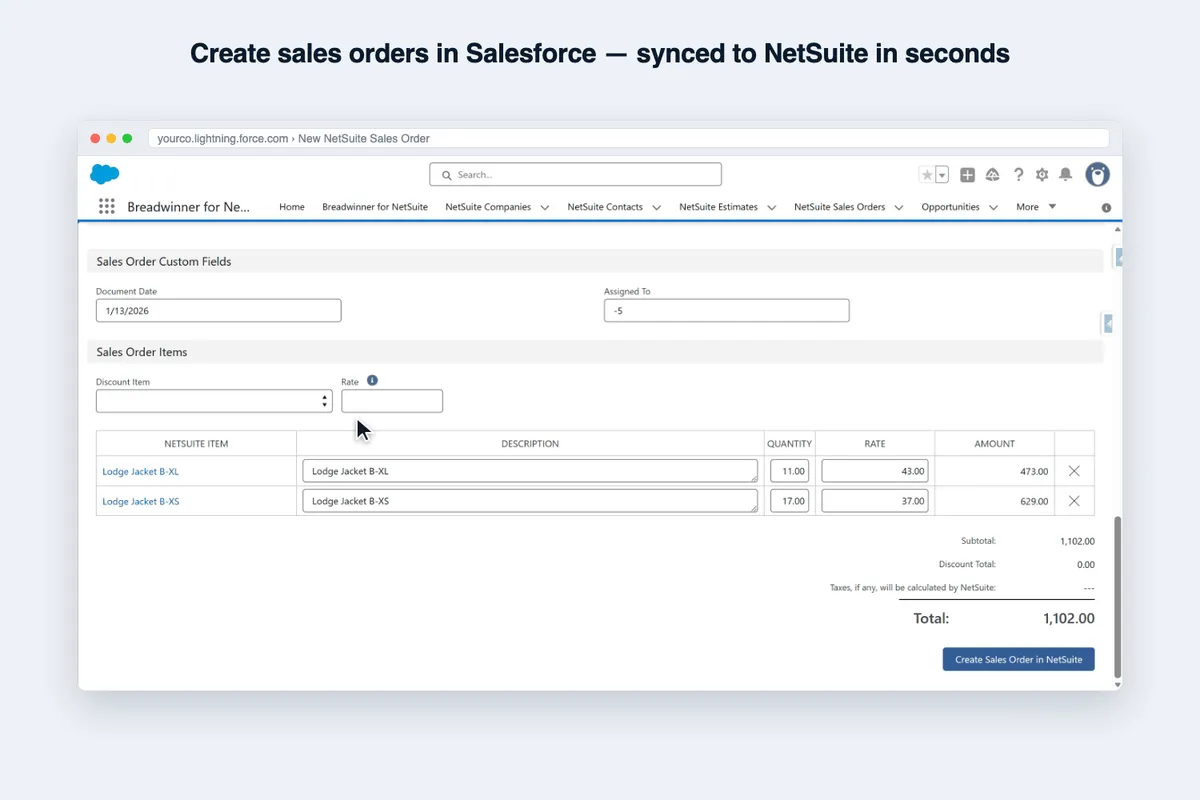Click the browser address bar
Viewport: 1200px width, 800px height.
[x=628, y=138]
